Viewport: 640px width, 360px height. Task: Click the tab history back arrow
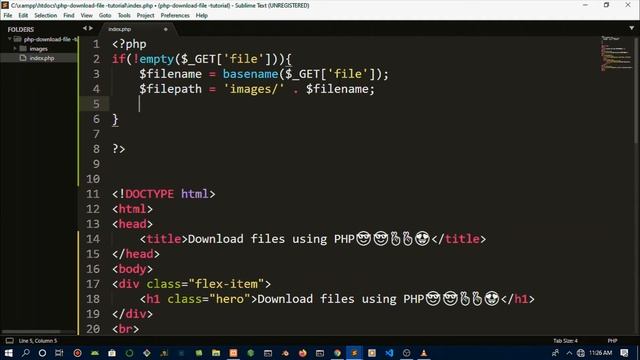coord(84,28)
